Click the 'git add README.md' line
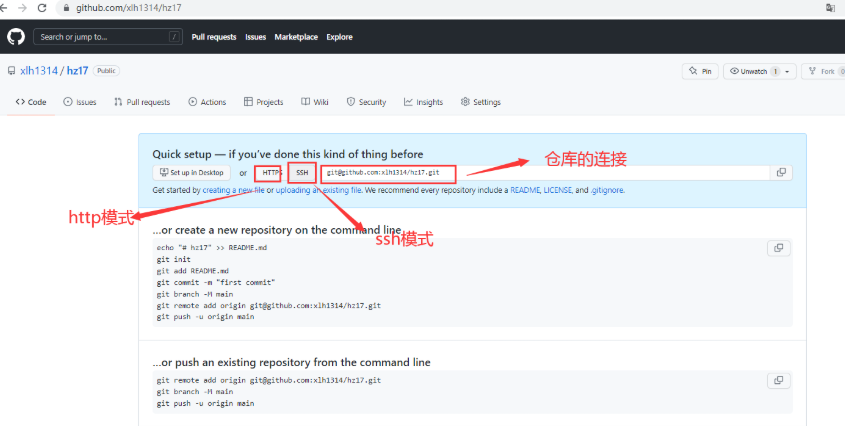 [x=193, y=271]
